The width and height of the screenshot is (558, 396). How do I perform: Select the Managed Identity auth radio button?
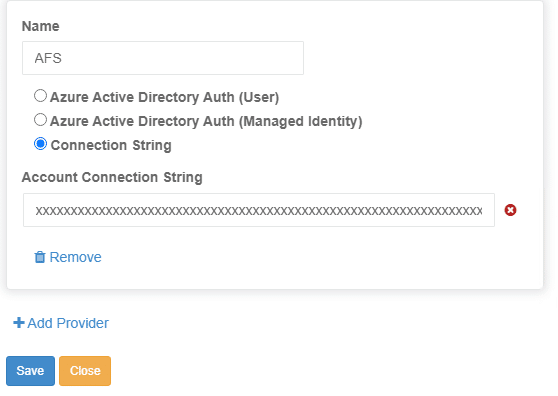coord(40,120)
